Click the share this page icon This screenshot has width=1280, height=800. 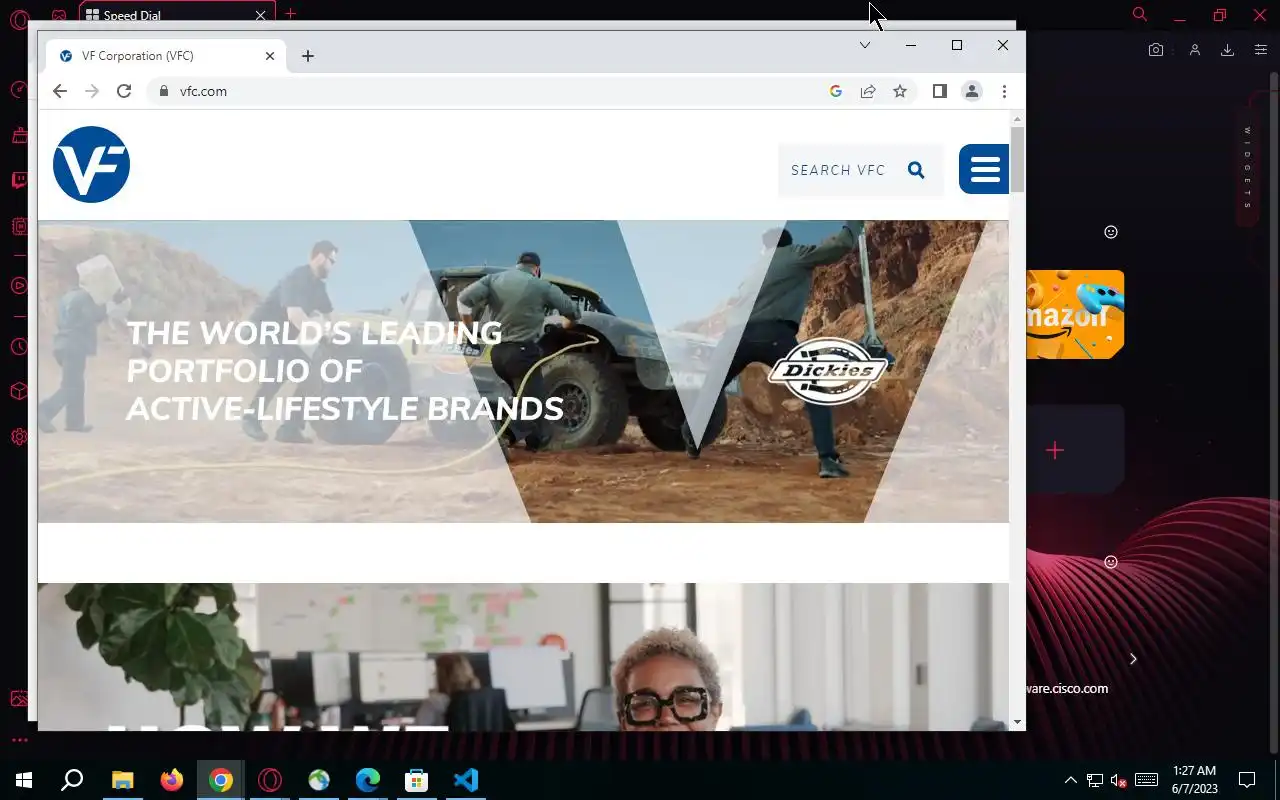(x=868, y=91)
